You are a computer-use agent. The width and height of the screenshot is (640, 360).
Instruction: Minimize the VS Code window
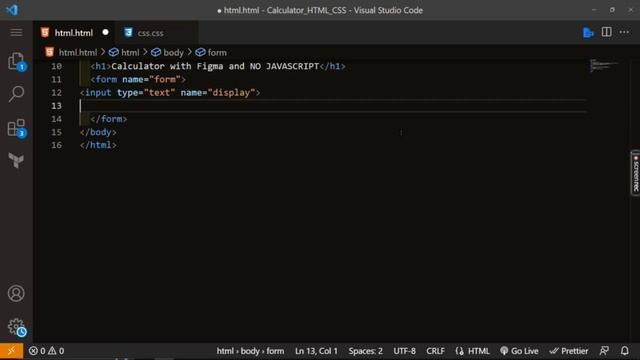tap(594, 10)
